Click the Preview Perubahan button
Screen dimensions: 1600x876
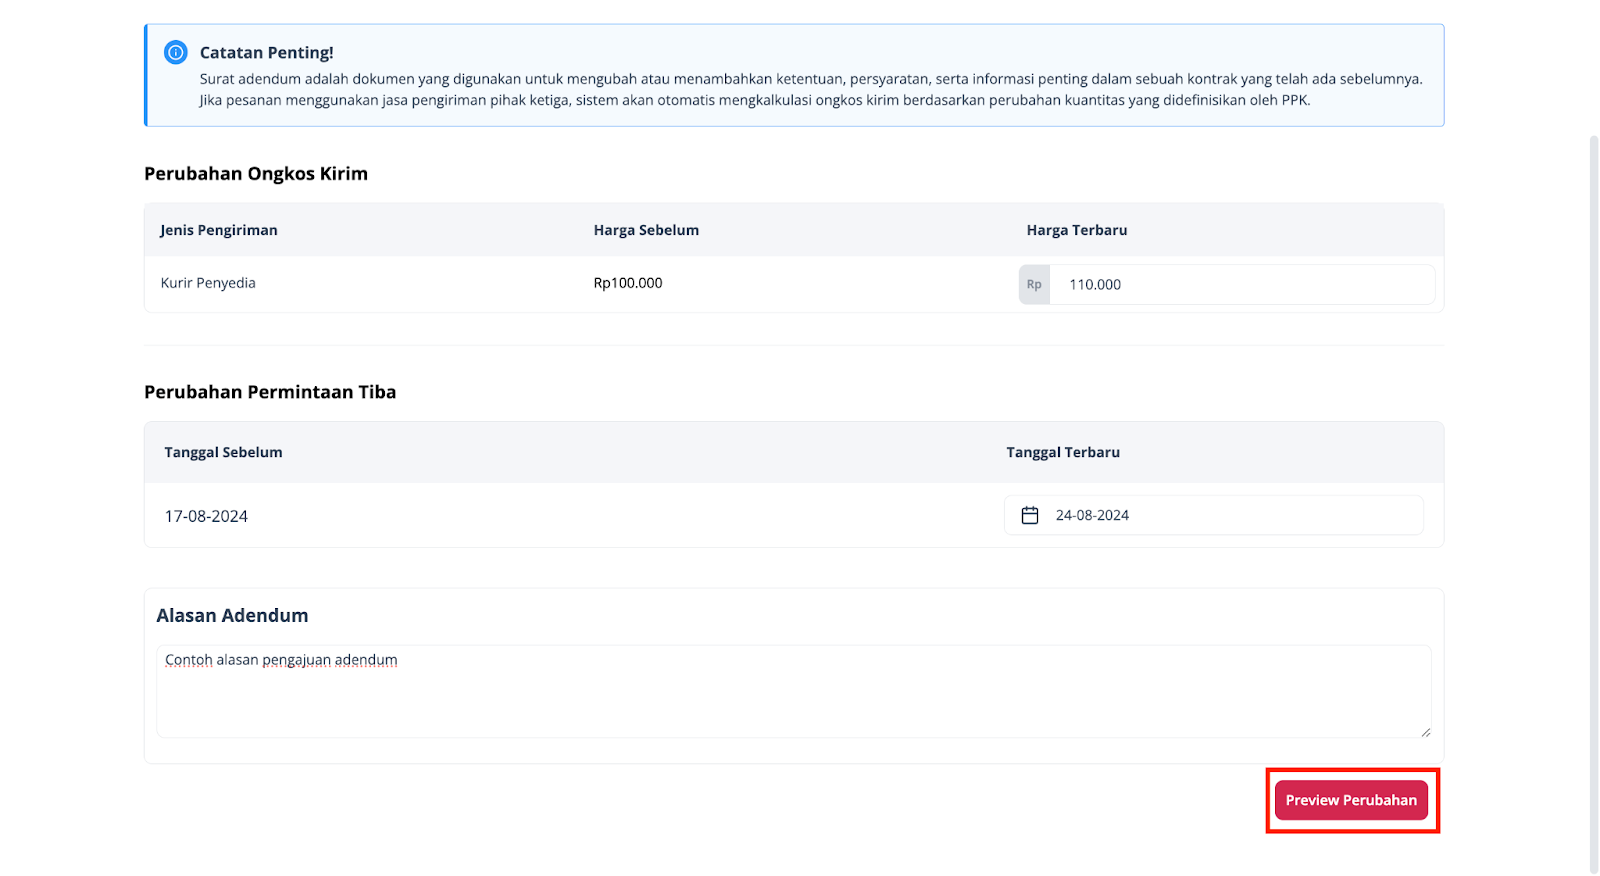coord(1350,800)
